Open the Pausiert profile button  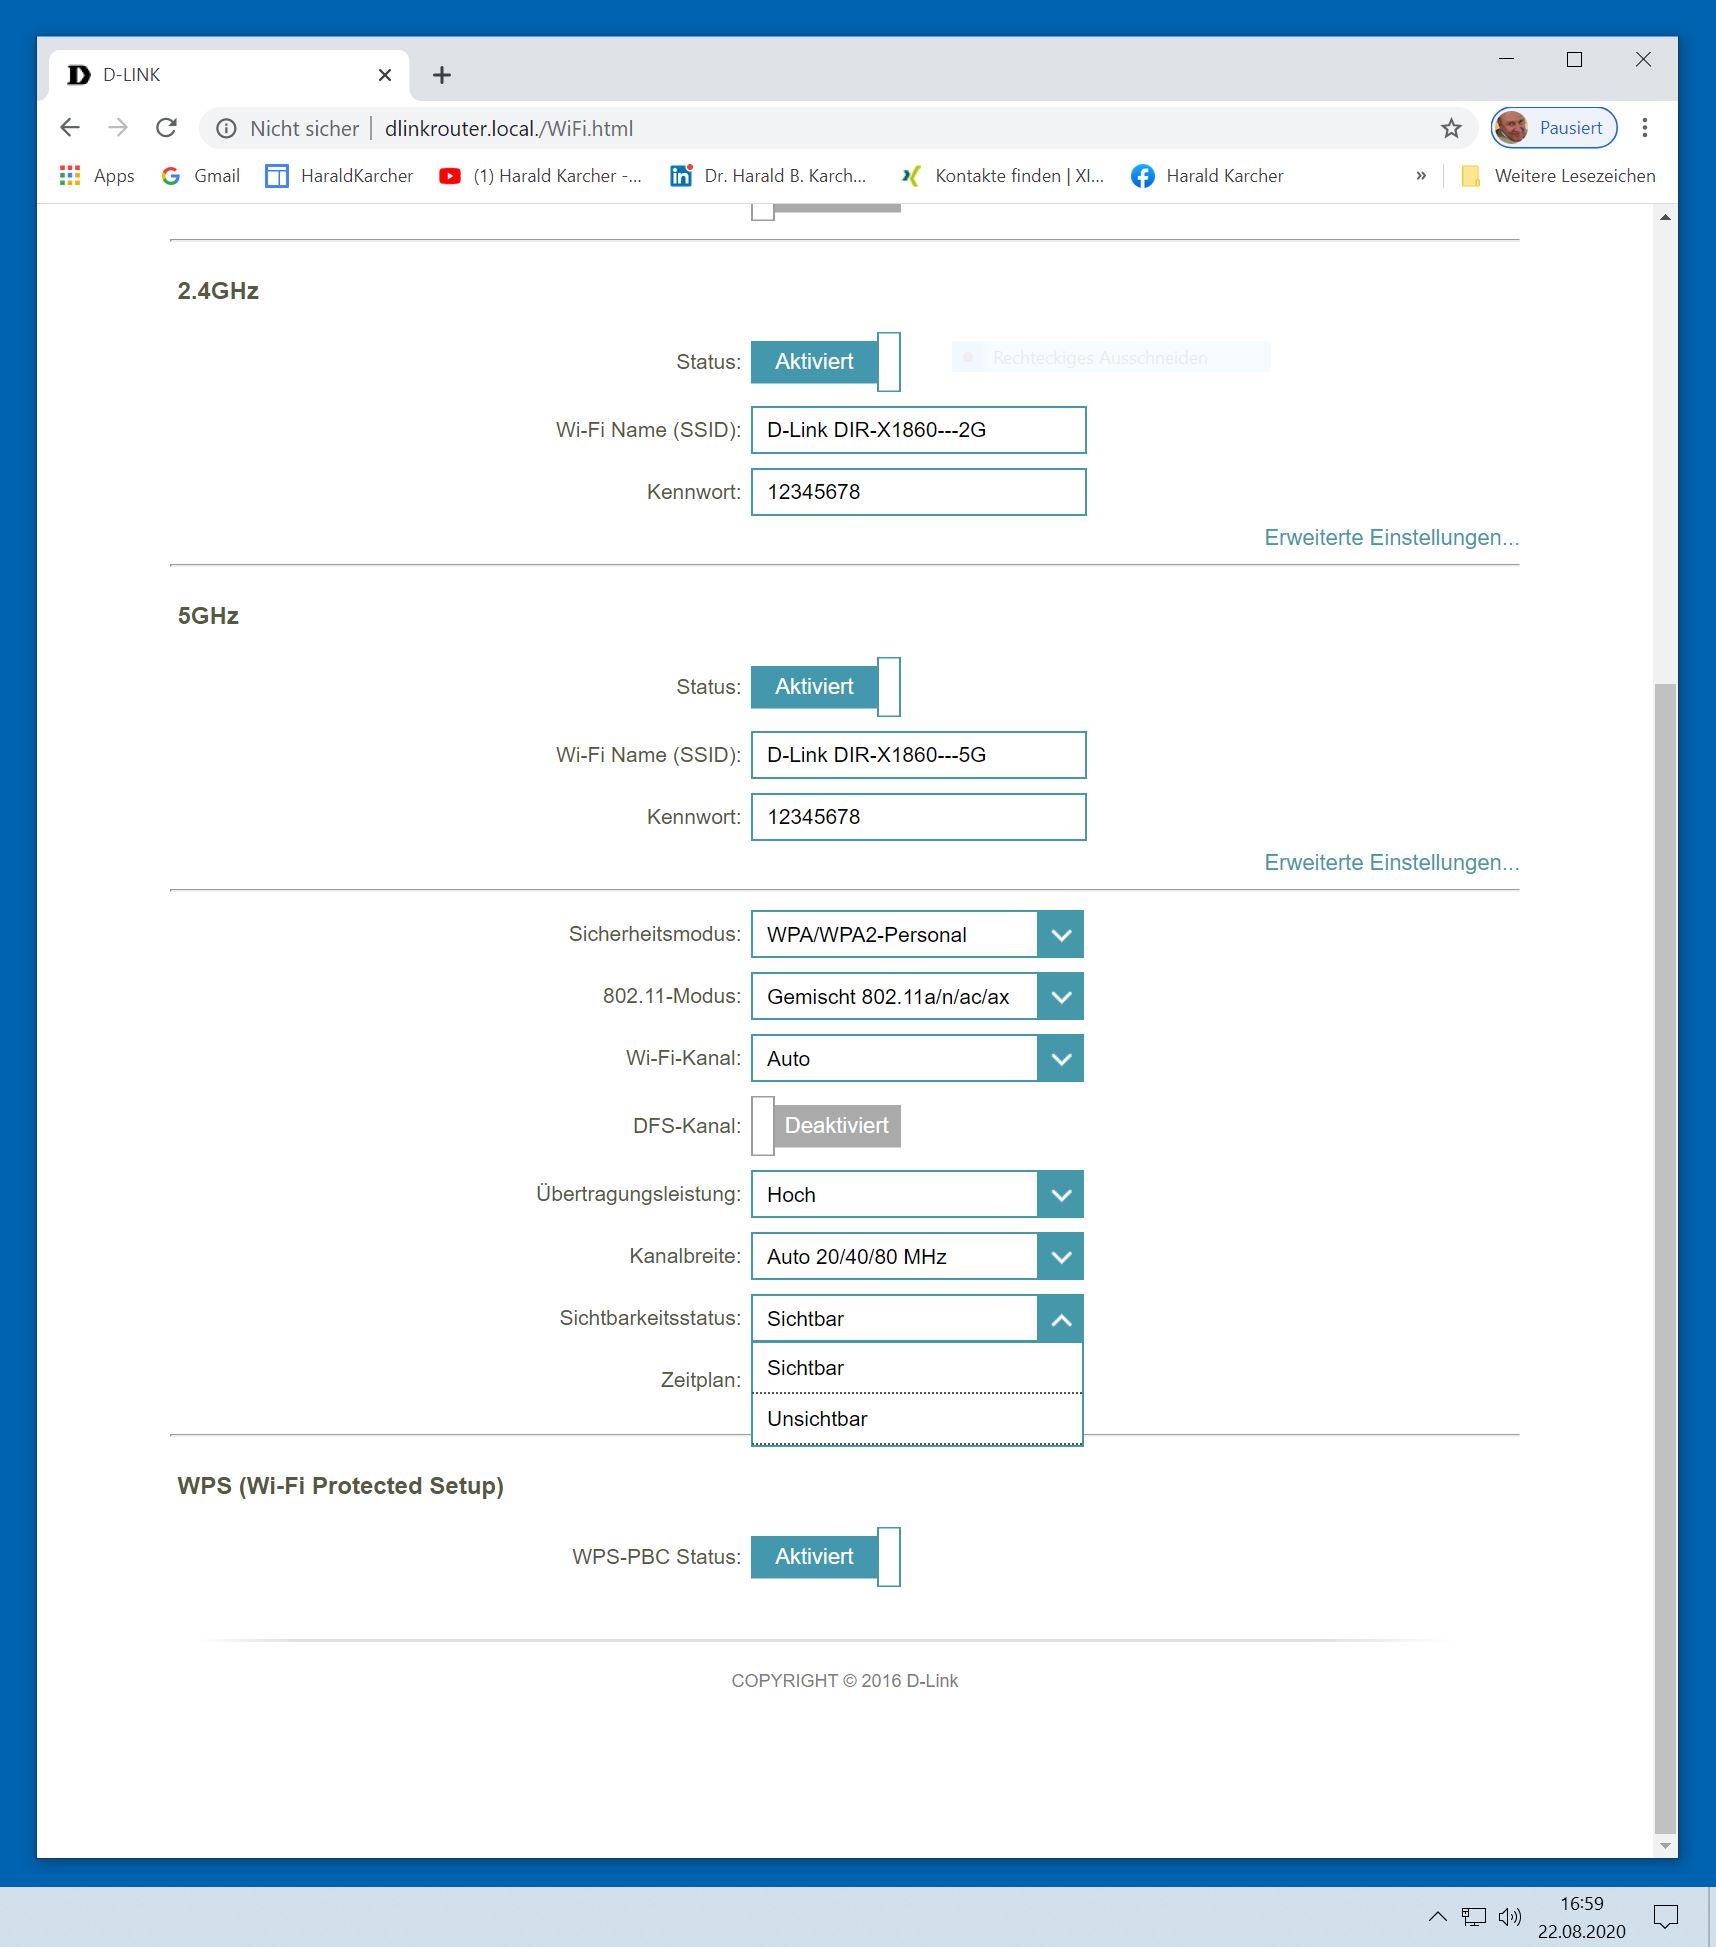pyautogui.click(x=1554, y=128)
